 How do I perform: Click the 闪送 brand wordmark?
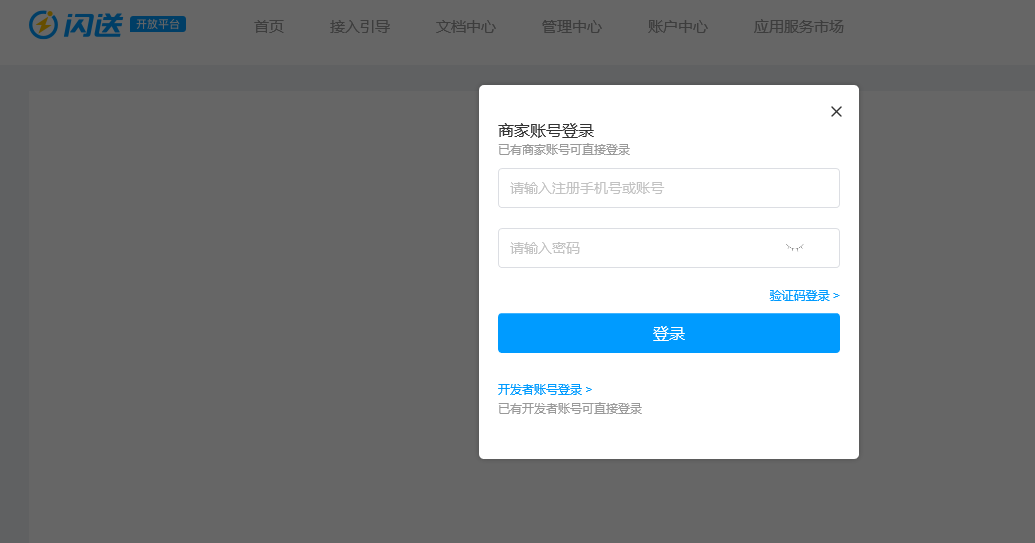click(x=92, y=25)
